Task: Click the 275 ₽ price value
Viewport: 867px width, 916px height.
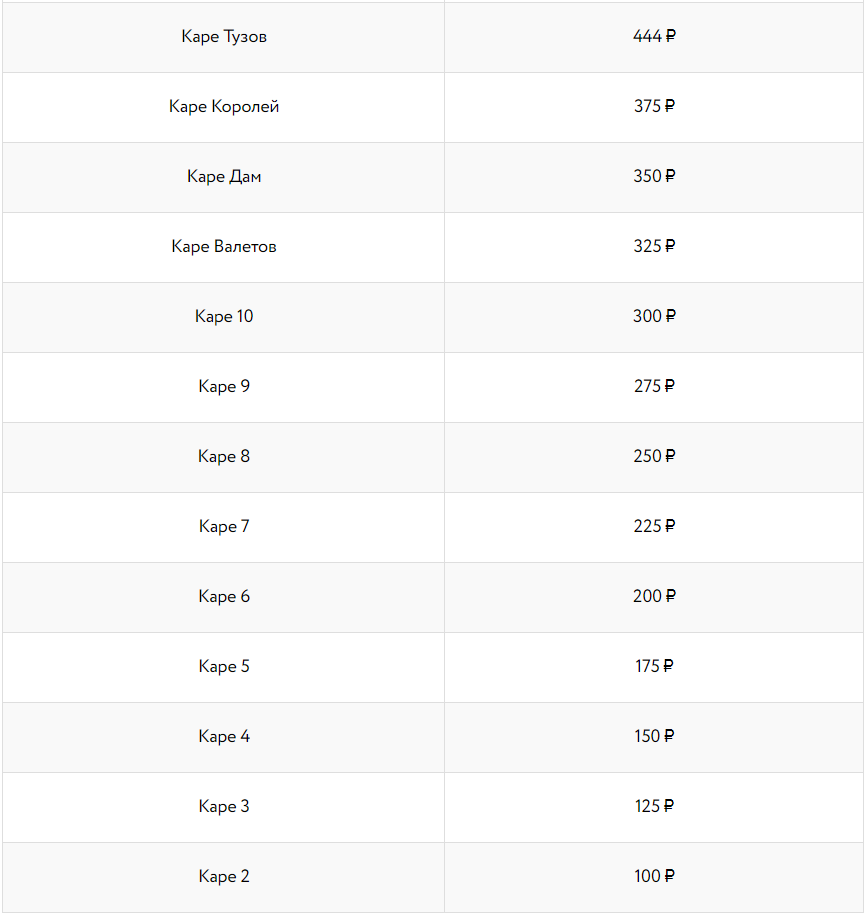Action: tap(655, 387)
